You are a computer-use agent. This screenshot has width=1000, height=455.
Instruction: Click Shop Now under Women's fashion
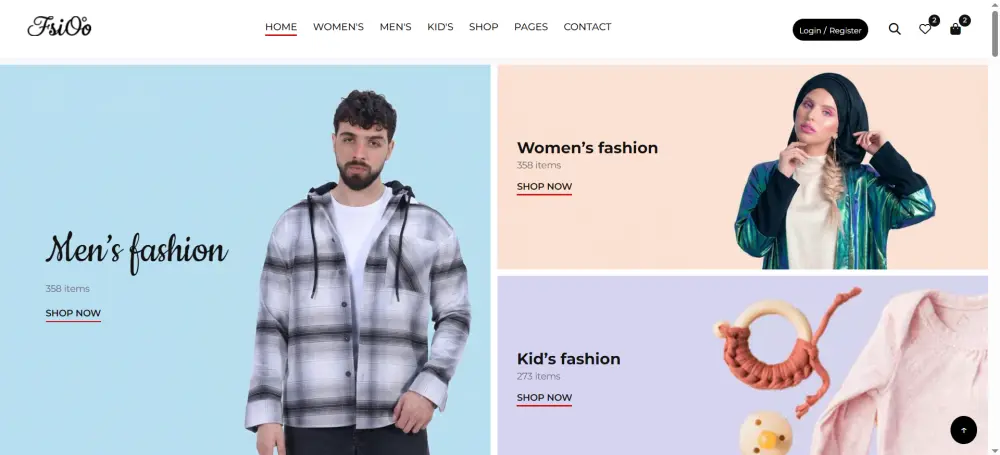point(544,186)
